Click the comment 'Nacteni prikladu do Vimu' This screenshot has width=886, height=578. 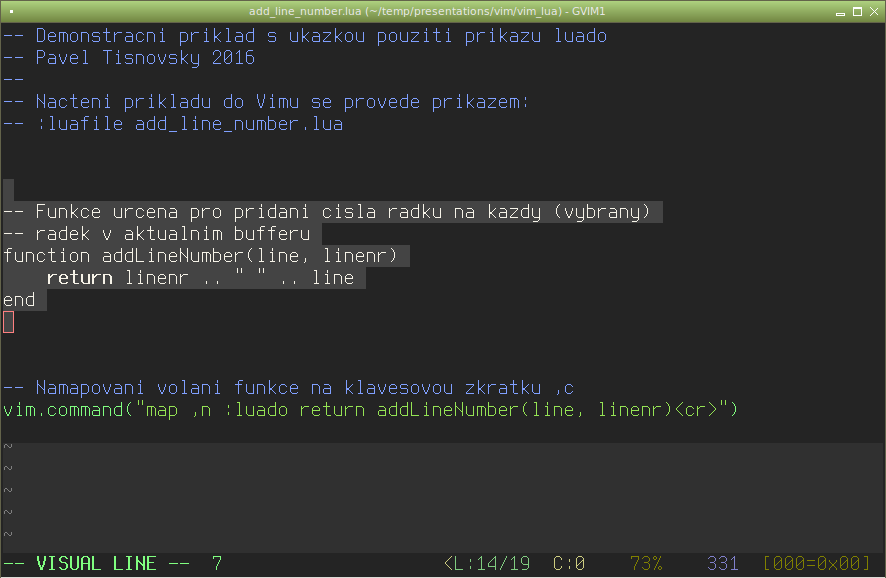pos(266,102)
